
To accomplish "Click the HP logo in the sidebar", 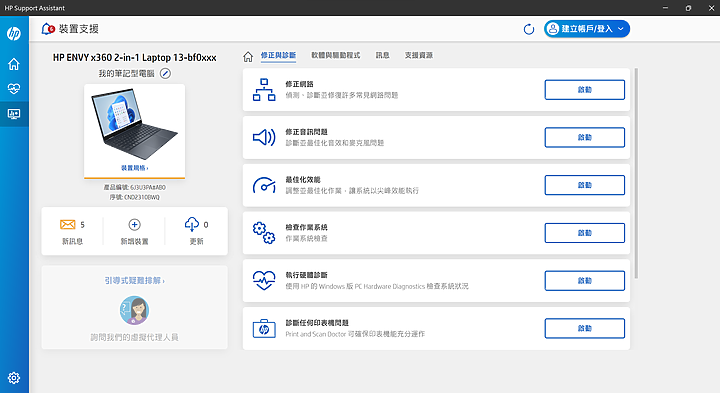I will pyautogui.click(x=14, y=34).
